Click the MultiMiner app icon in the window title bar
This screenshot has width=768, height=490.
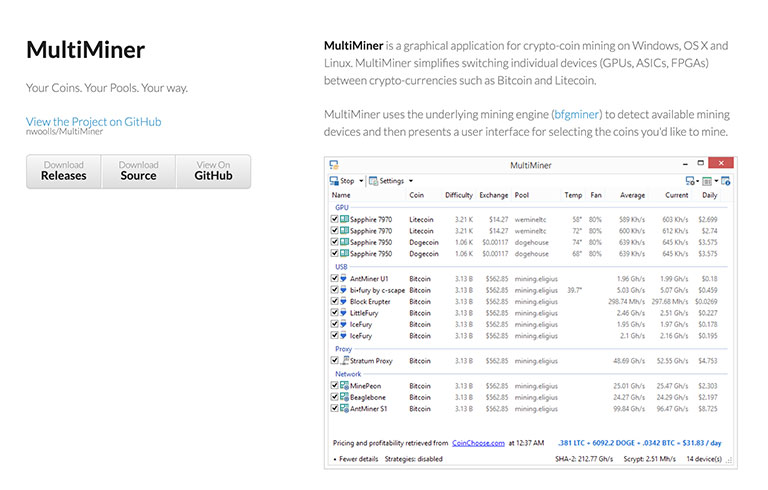pos(334,165)
